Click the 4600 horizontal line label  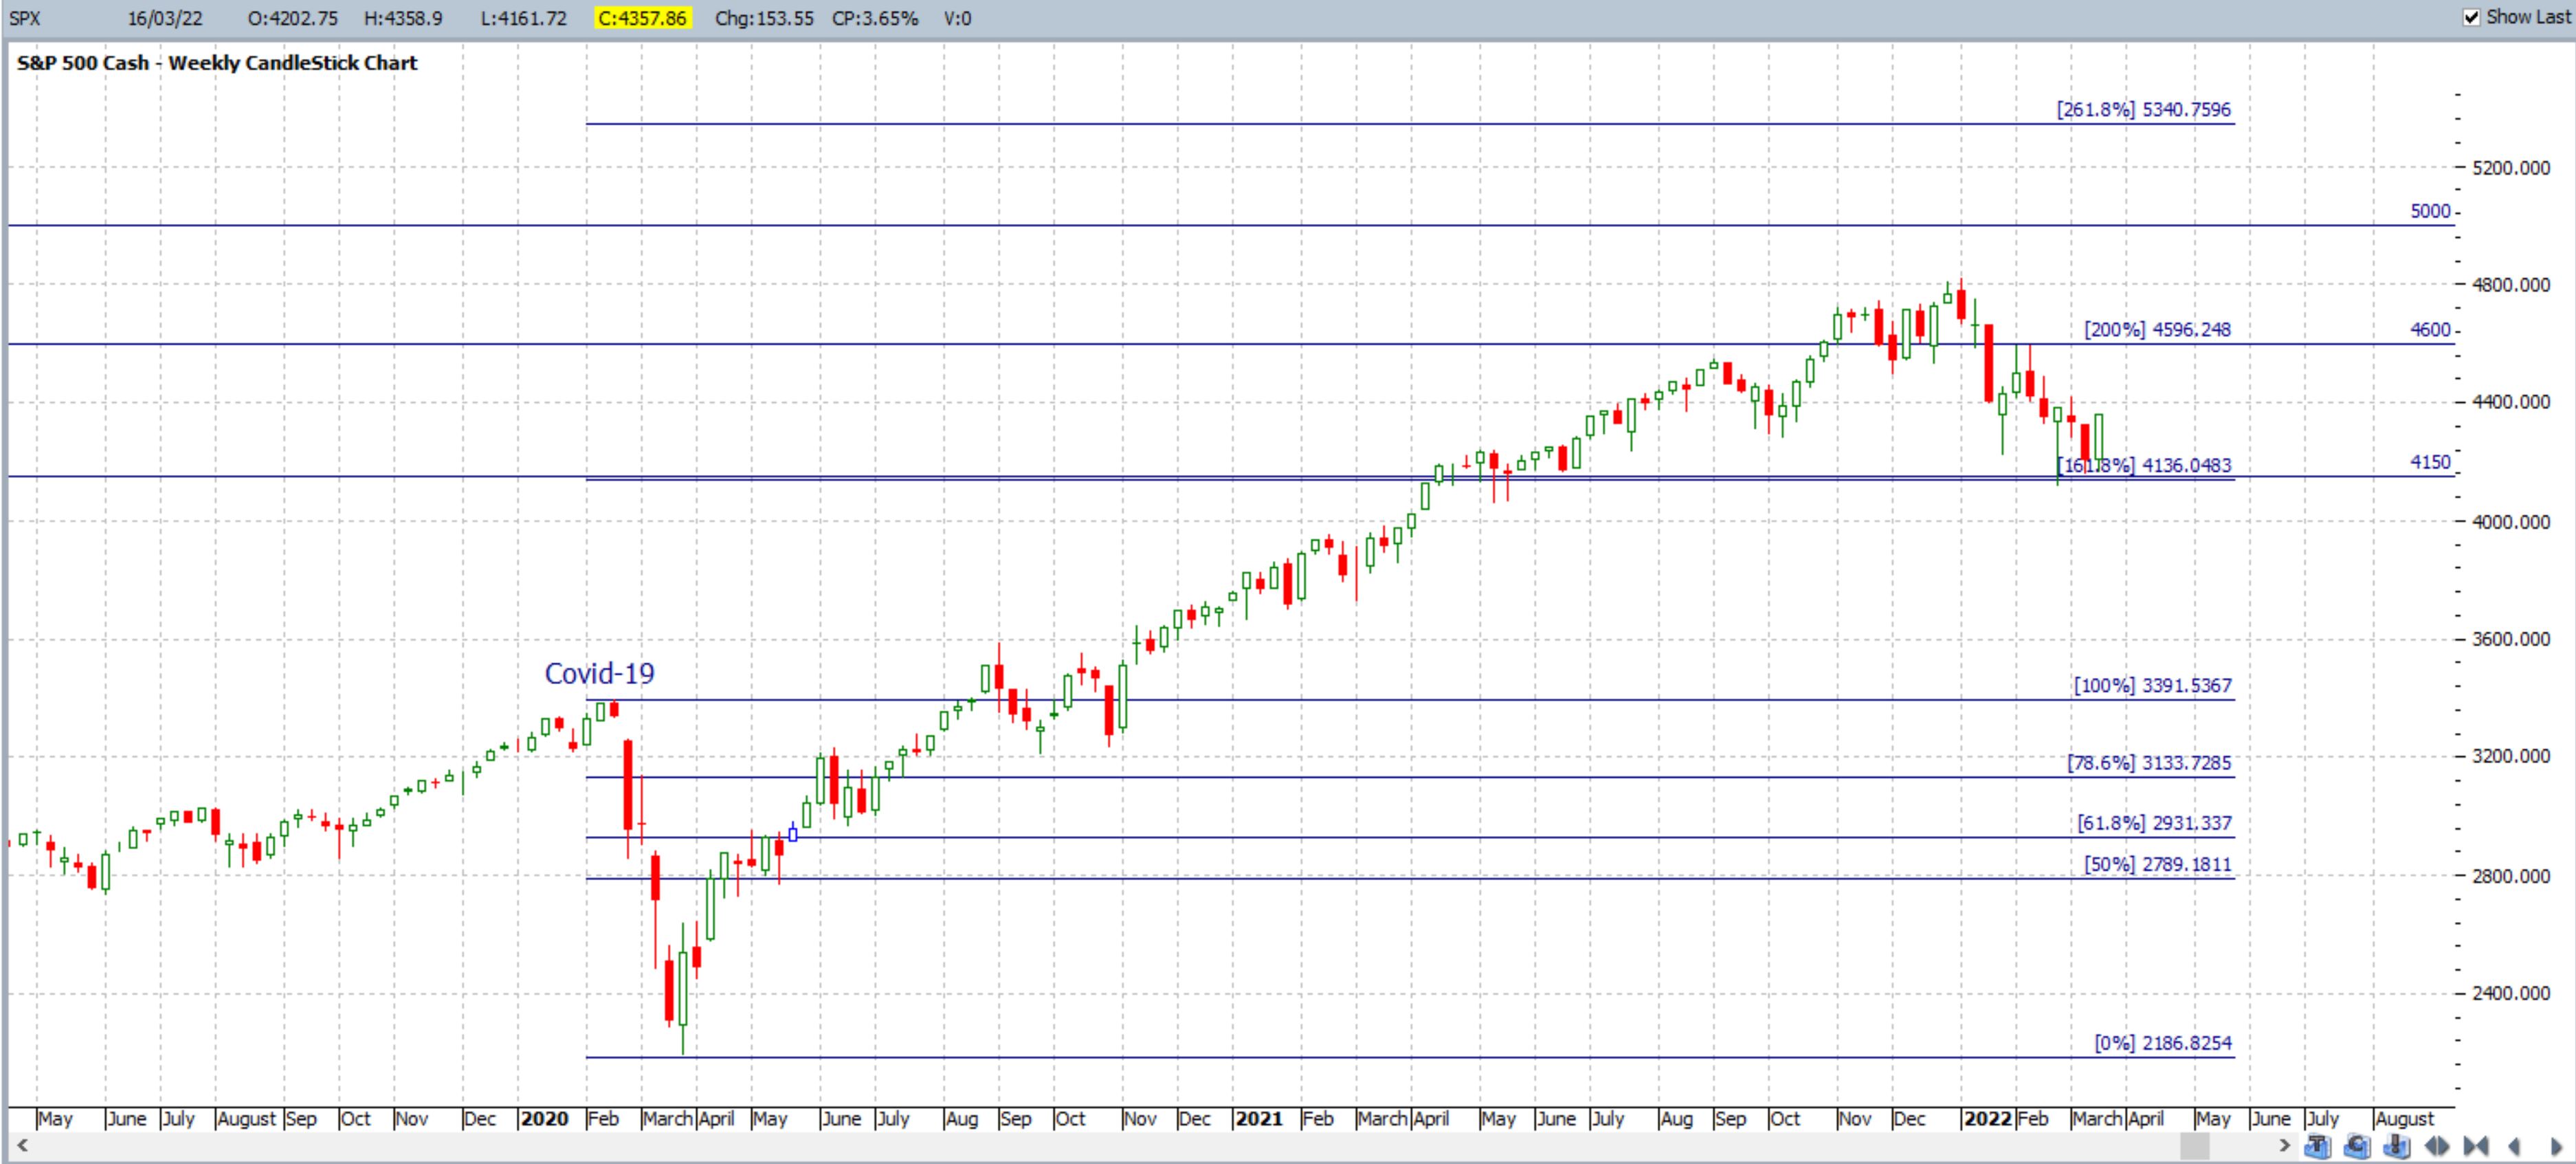click(2430, 329)
